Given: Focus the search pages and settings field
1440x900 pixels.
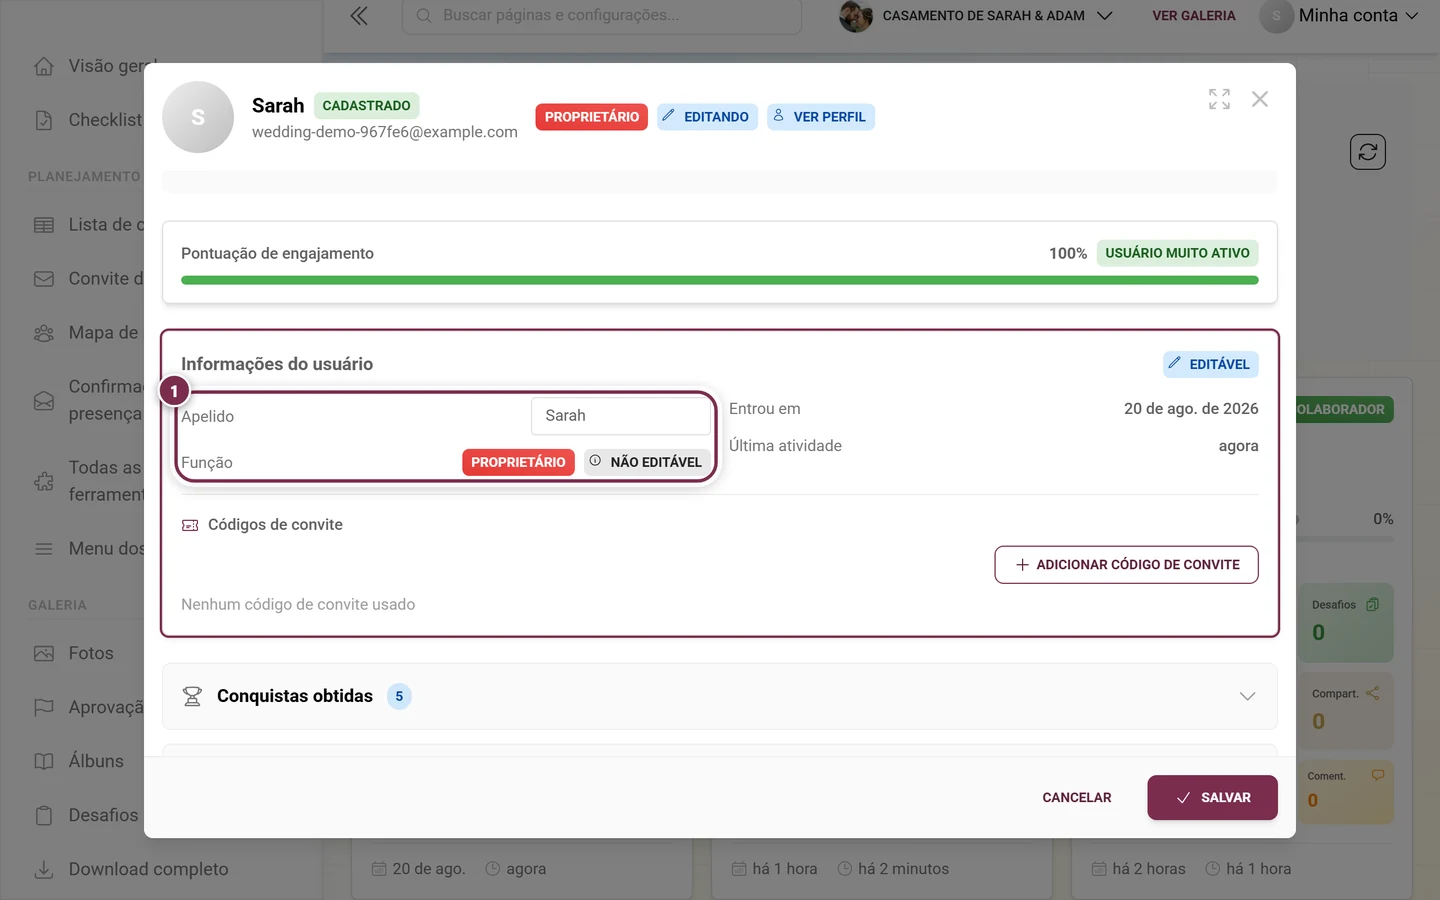Looking at the screenshot, I should tap(602, 16).
